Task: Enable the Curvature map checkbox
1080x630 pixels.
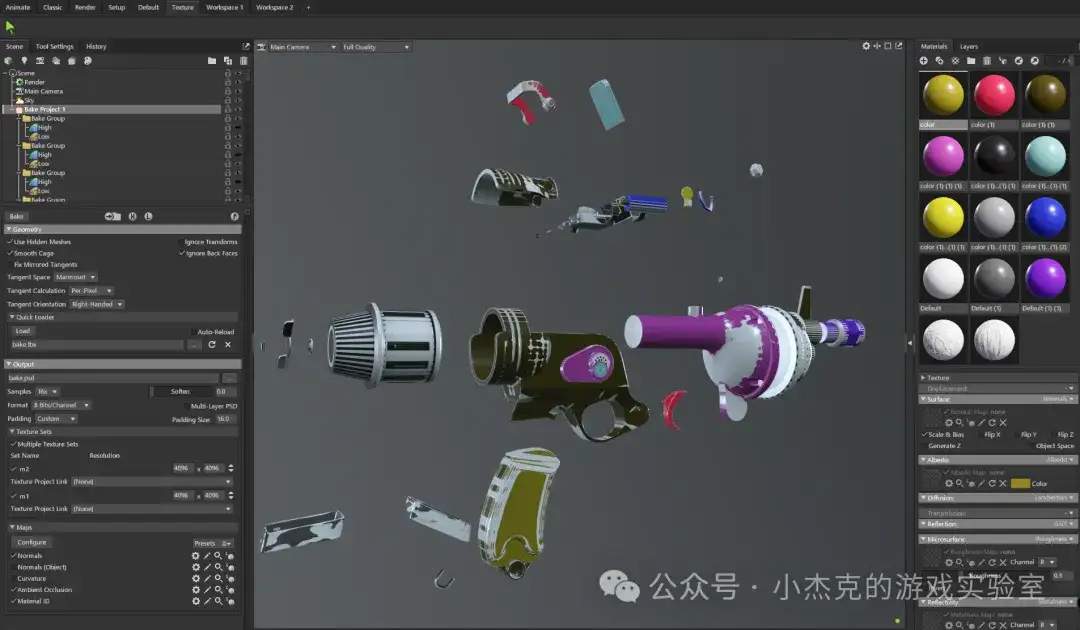Action: [x=13, y=579]
